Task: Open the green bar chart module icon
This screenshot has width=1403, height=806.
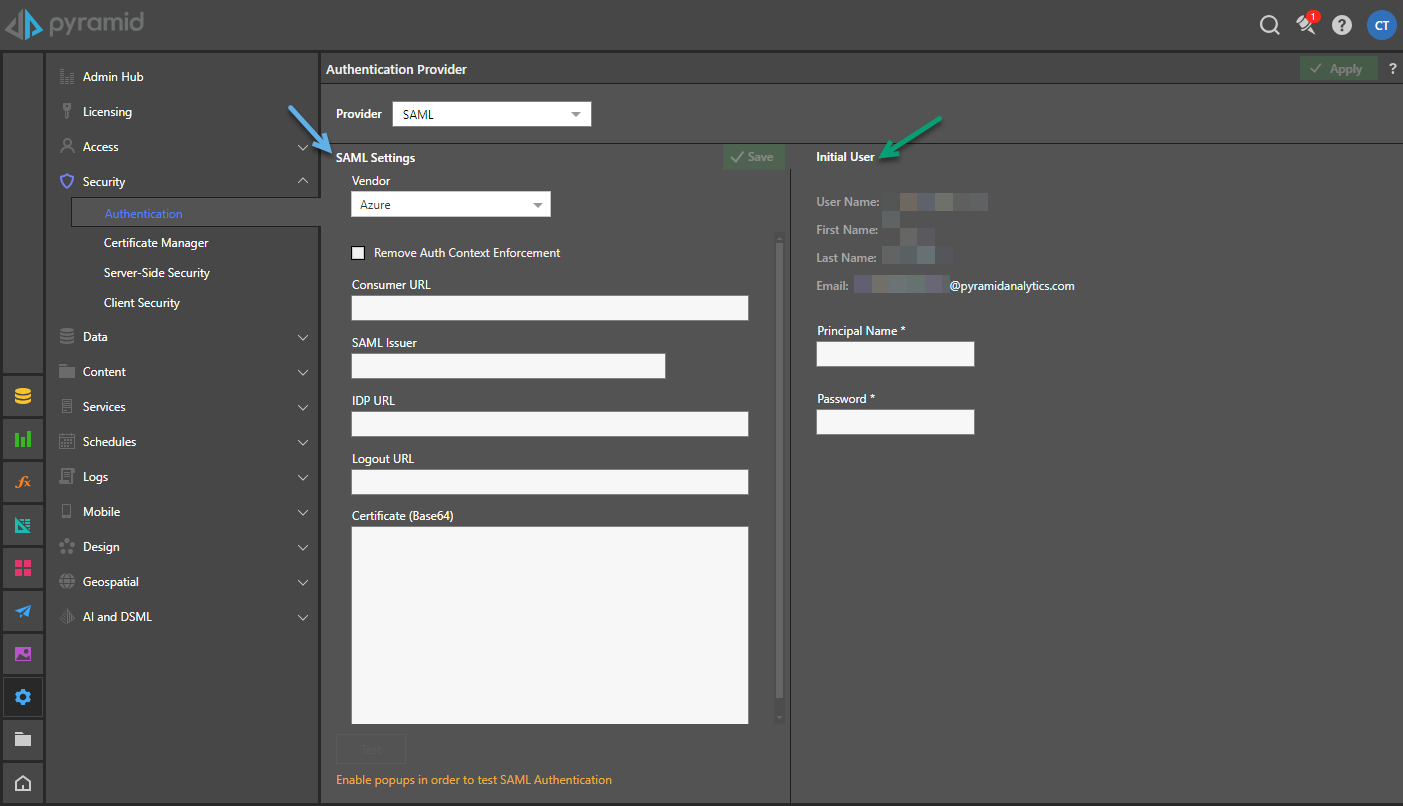Action: (x=23, y=439)
